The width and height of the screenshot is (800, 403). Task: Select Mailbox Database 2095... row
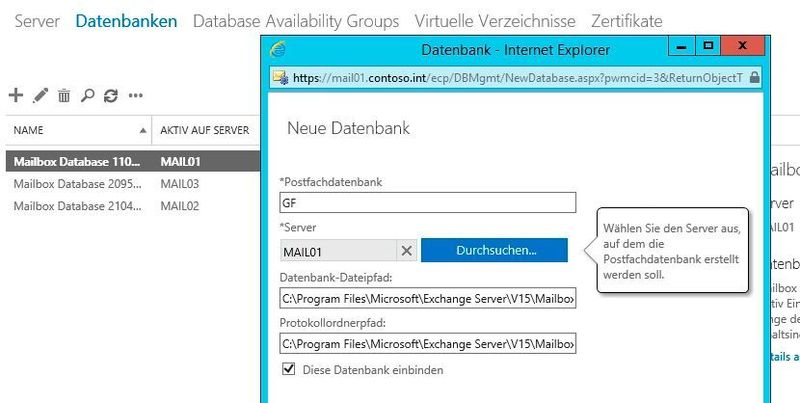coord(133,184)
